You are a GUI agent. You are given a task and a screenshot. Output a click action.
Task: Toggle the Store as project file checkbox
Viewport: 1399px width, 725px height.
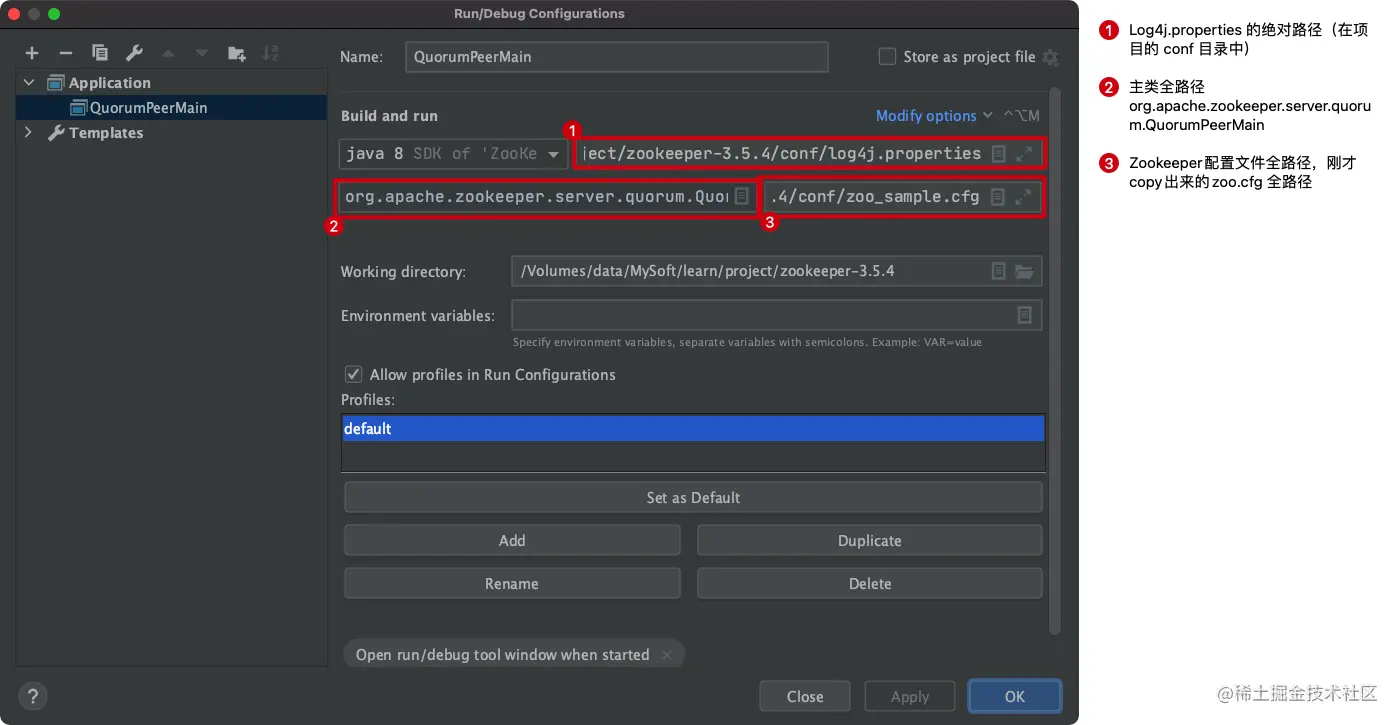[887, 57]
